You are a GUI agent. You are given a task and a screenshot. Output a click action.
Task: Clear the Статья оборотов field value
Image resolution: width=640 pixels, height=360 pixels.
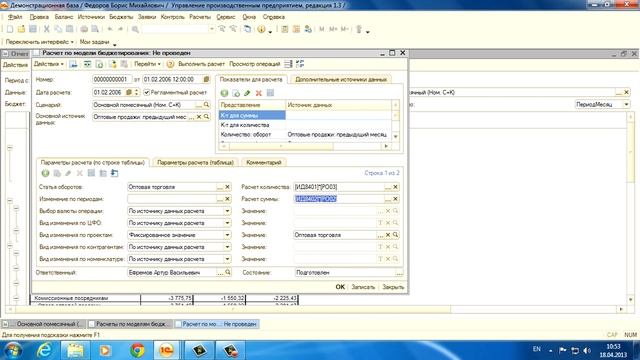228,187
